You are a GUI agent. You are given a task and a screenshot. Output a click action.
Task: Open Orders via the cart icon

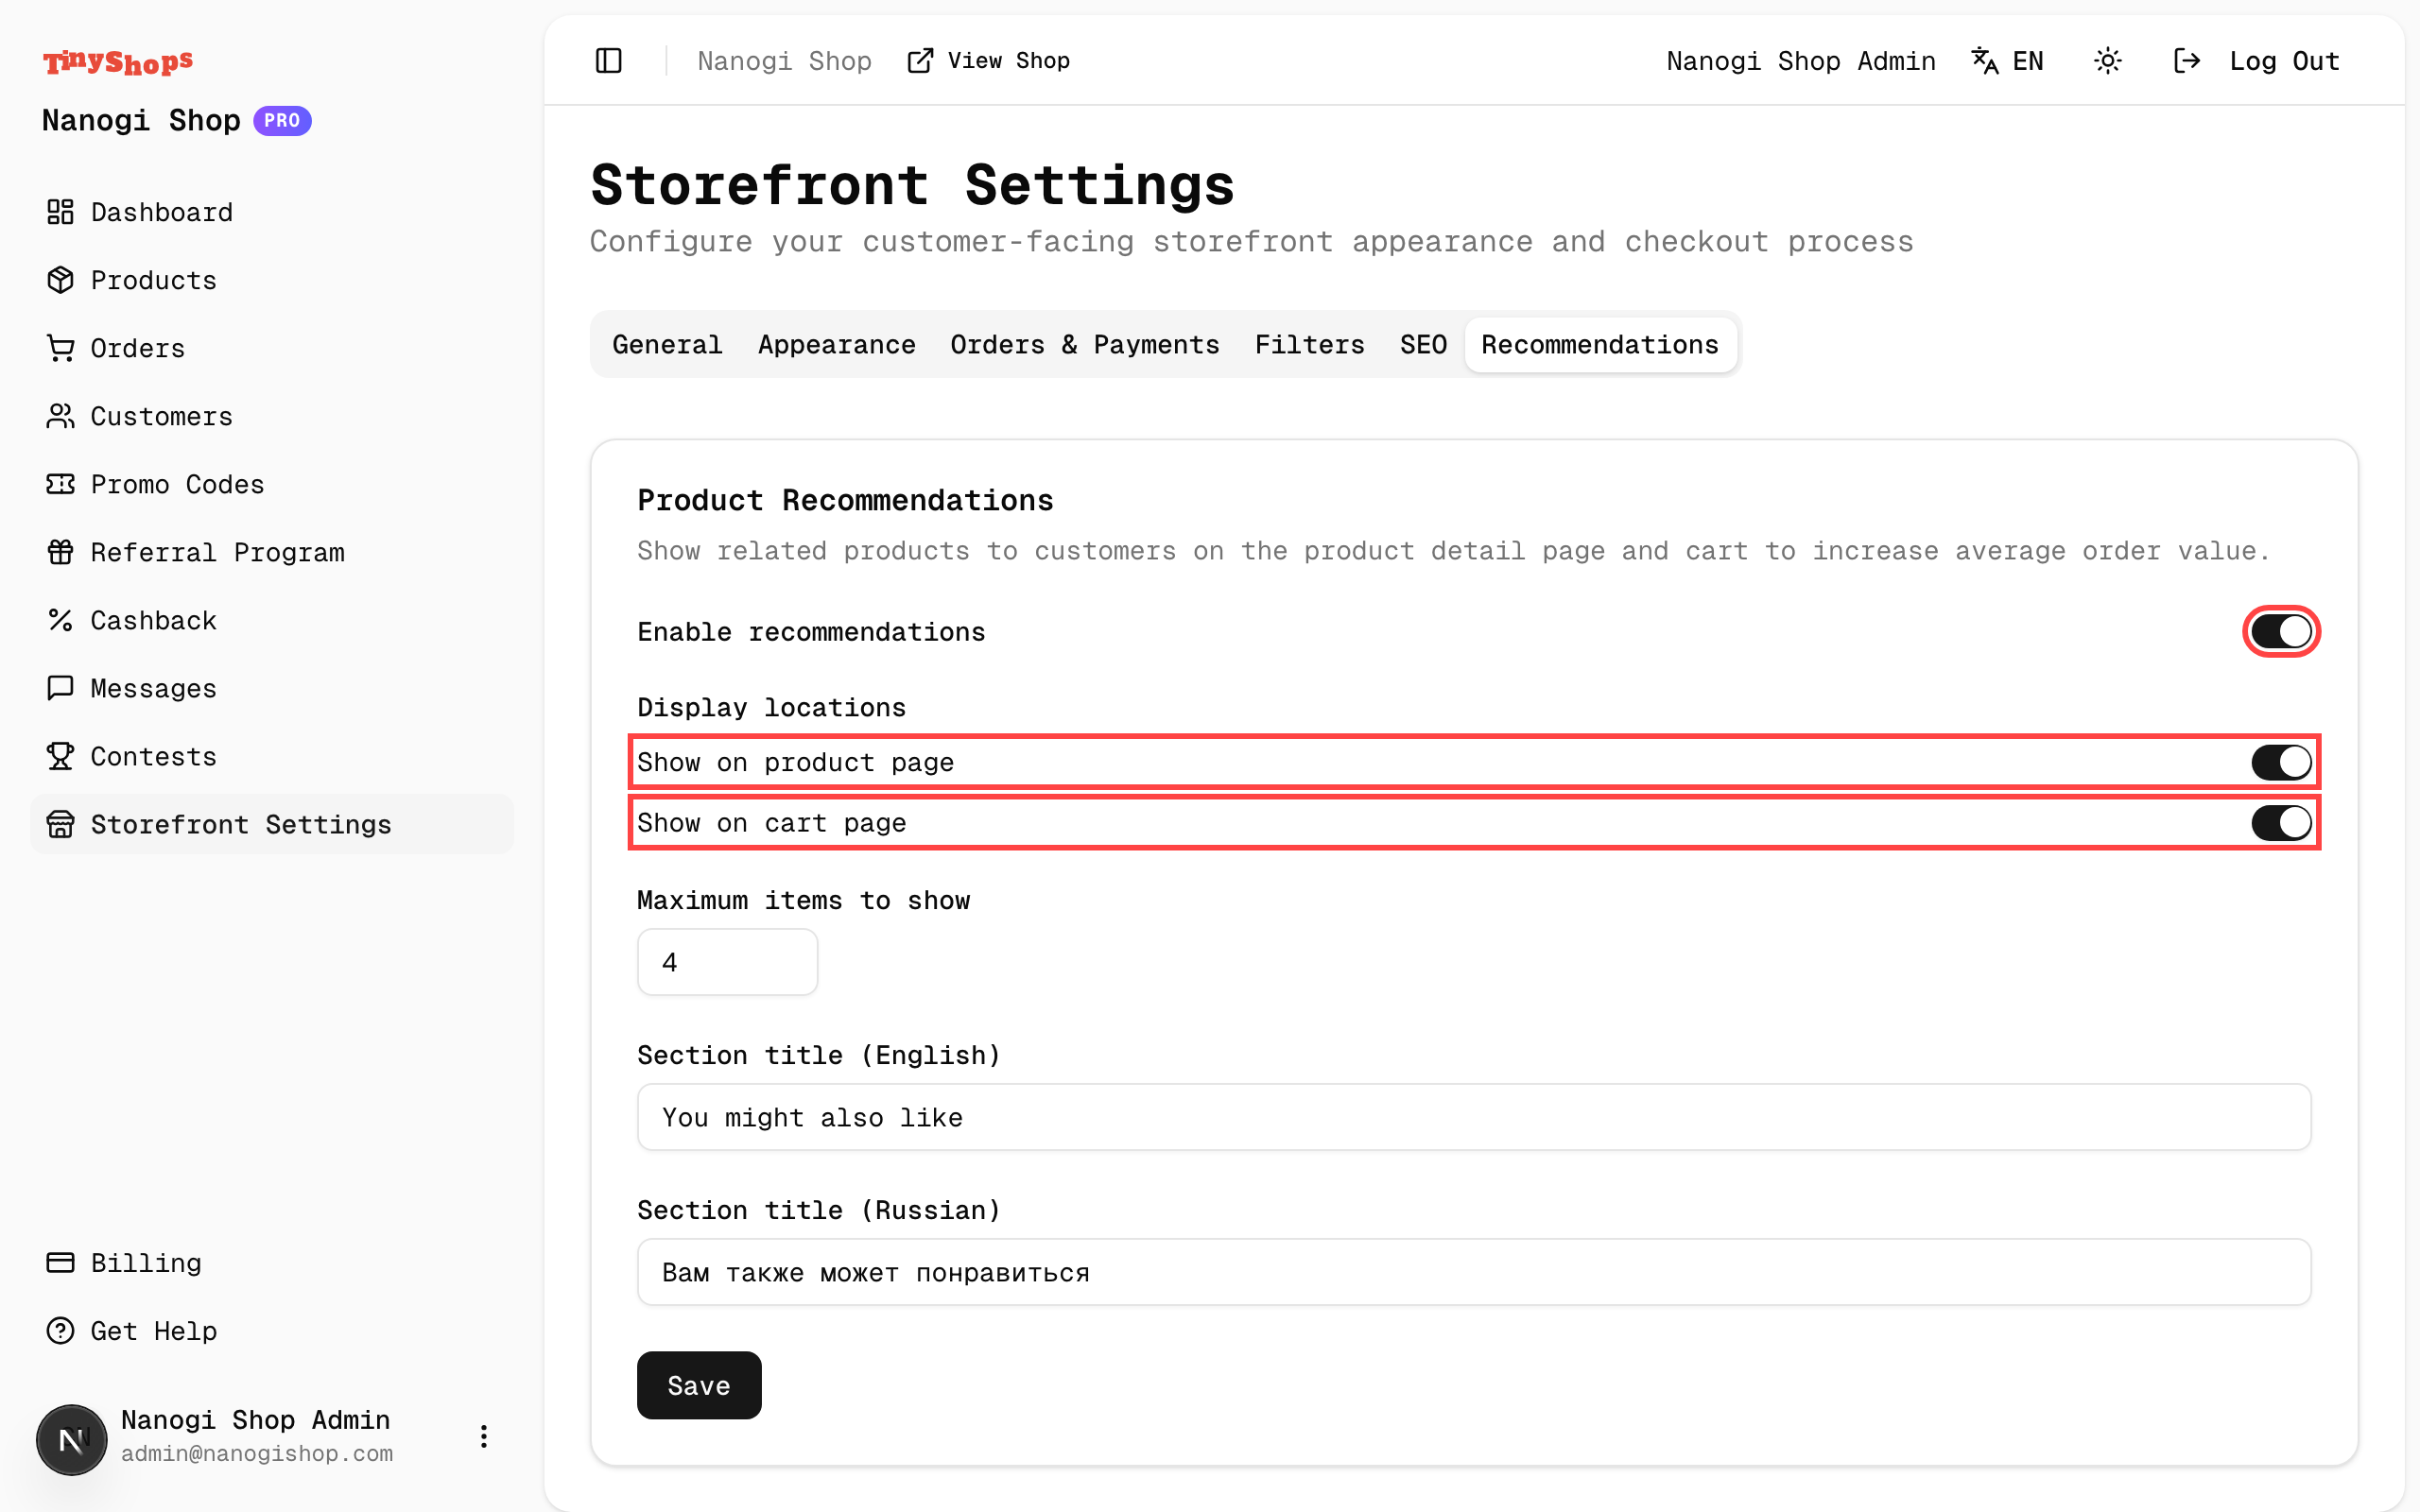[x=61, y=348]
